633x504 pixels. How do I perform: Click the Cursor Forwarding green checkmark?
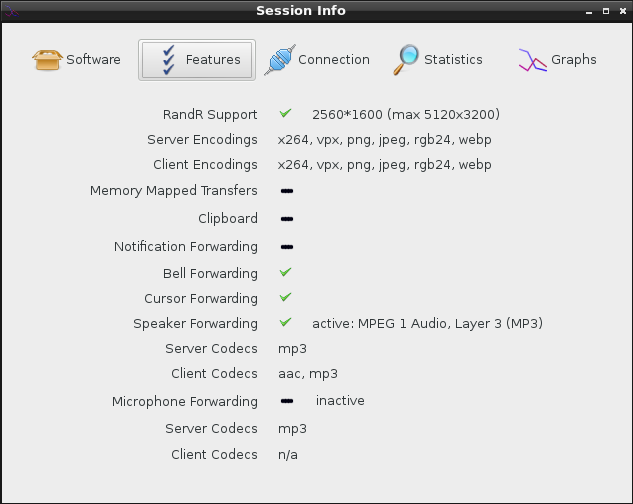(x=285, y=298)
